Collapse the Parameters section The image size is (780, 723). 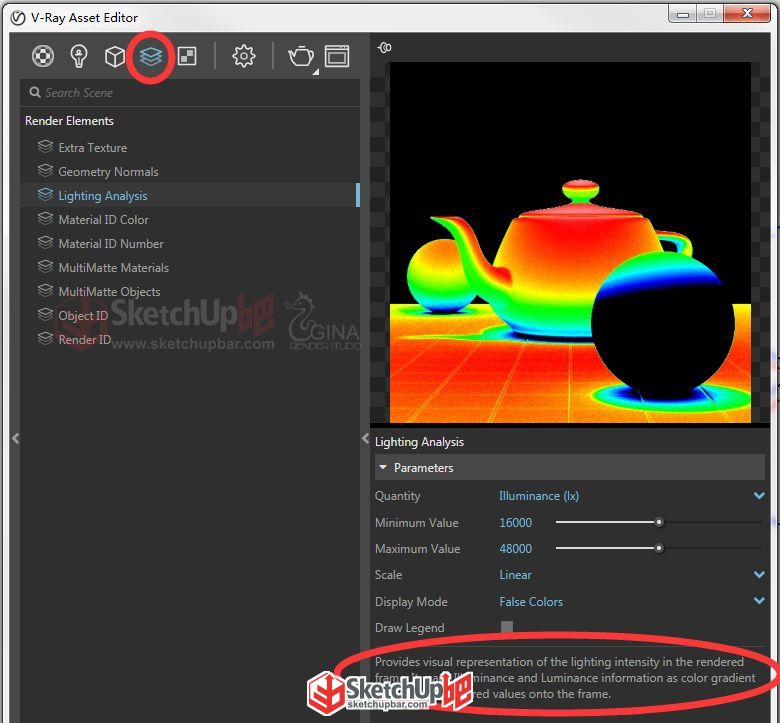[383, 467]
